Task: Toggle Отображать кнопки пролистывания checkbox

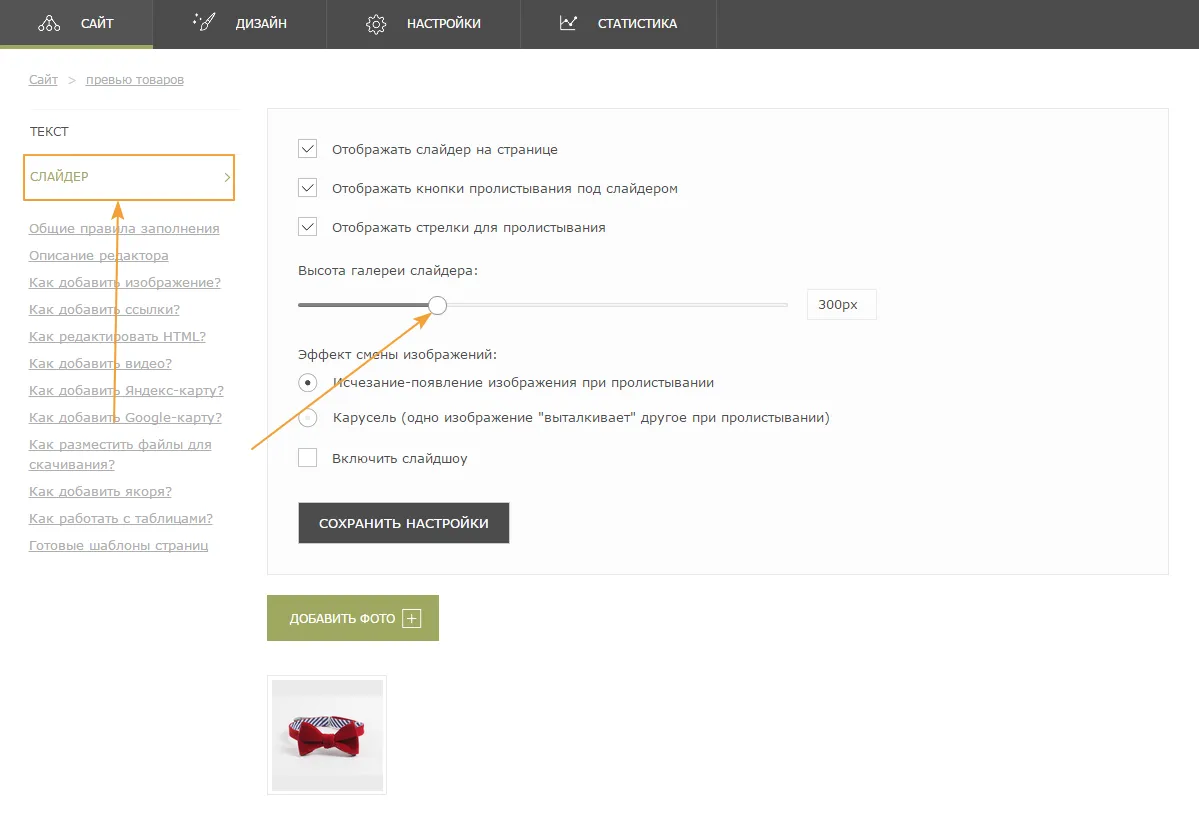Action: [x=307, y=187]
